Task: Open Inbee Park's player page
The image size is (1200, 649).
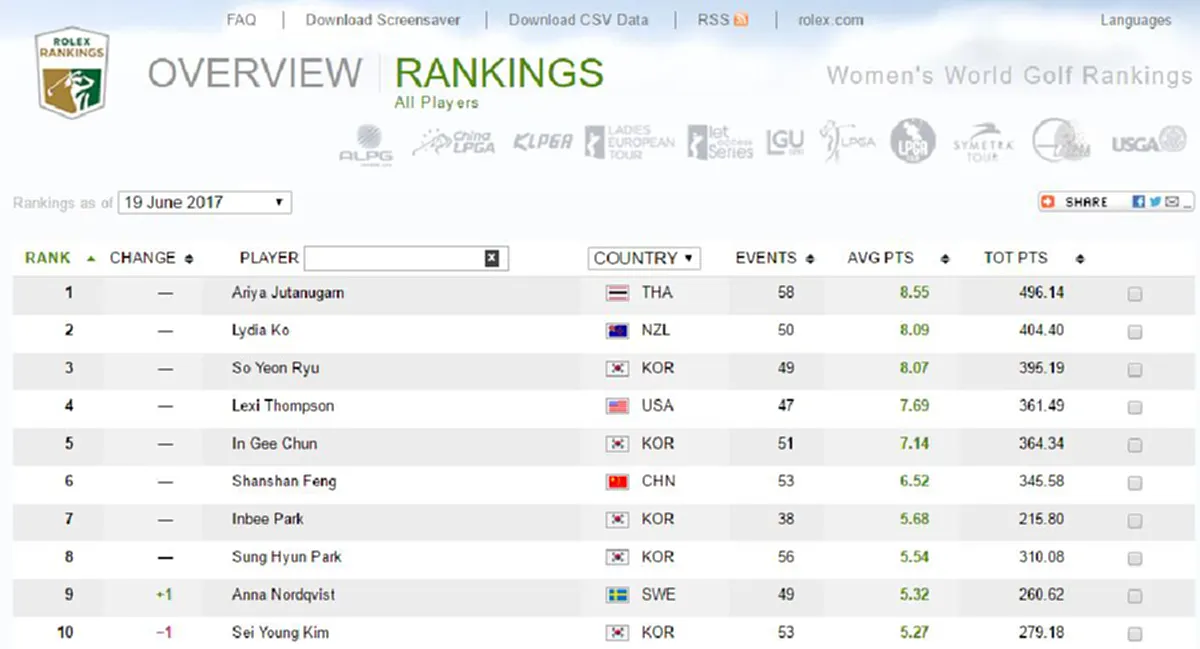Action: click(x=268, y=519)
